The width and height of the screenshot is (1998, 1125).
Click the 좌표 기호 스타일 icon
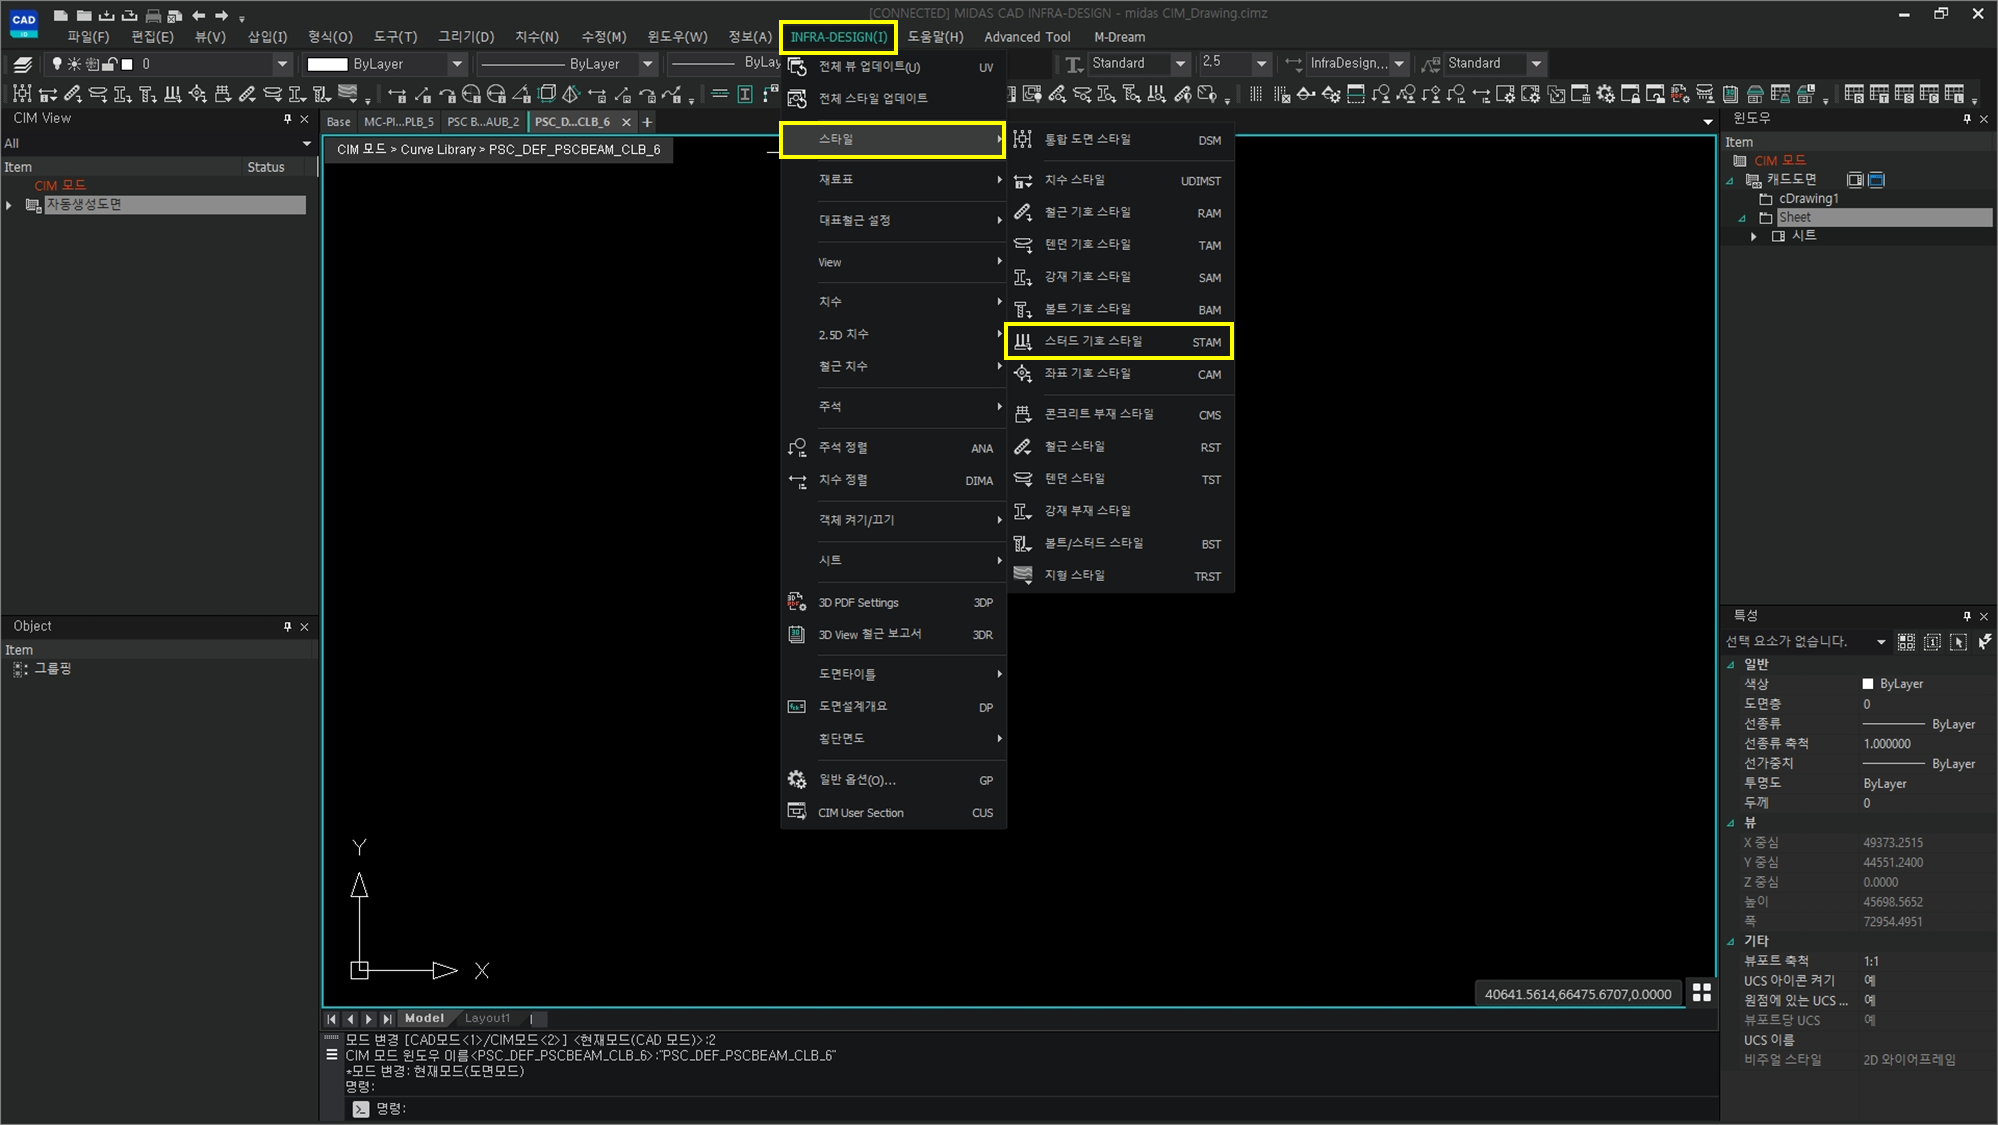pyautogui.click(x=1023, y=374)
